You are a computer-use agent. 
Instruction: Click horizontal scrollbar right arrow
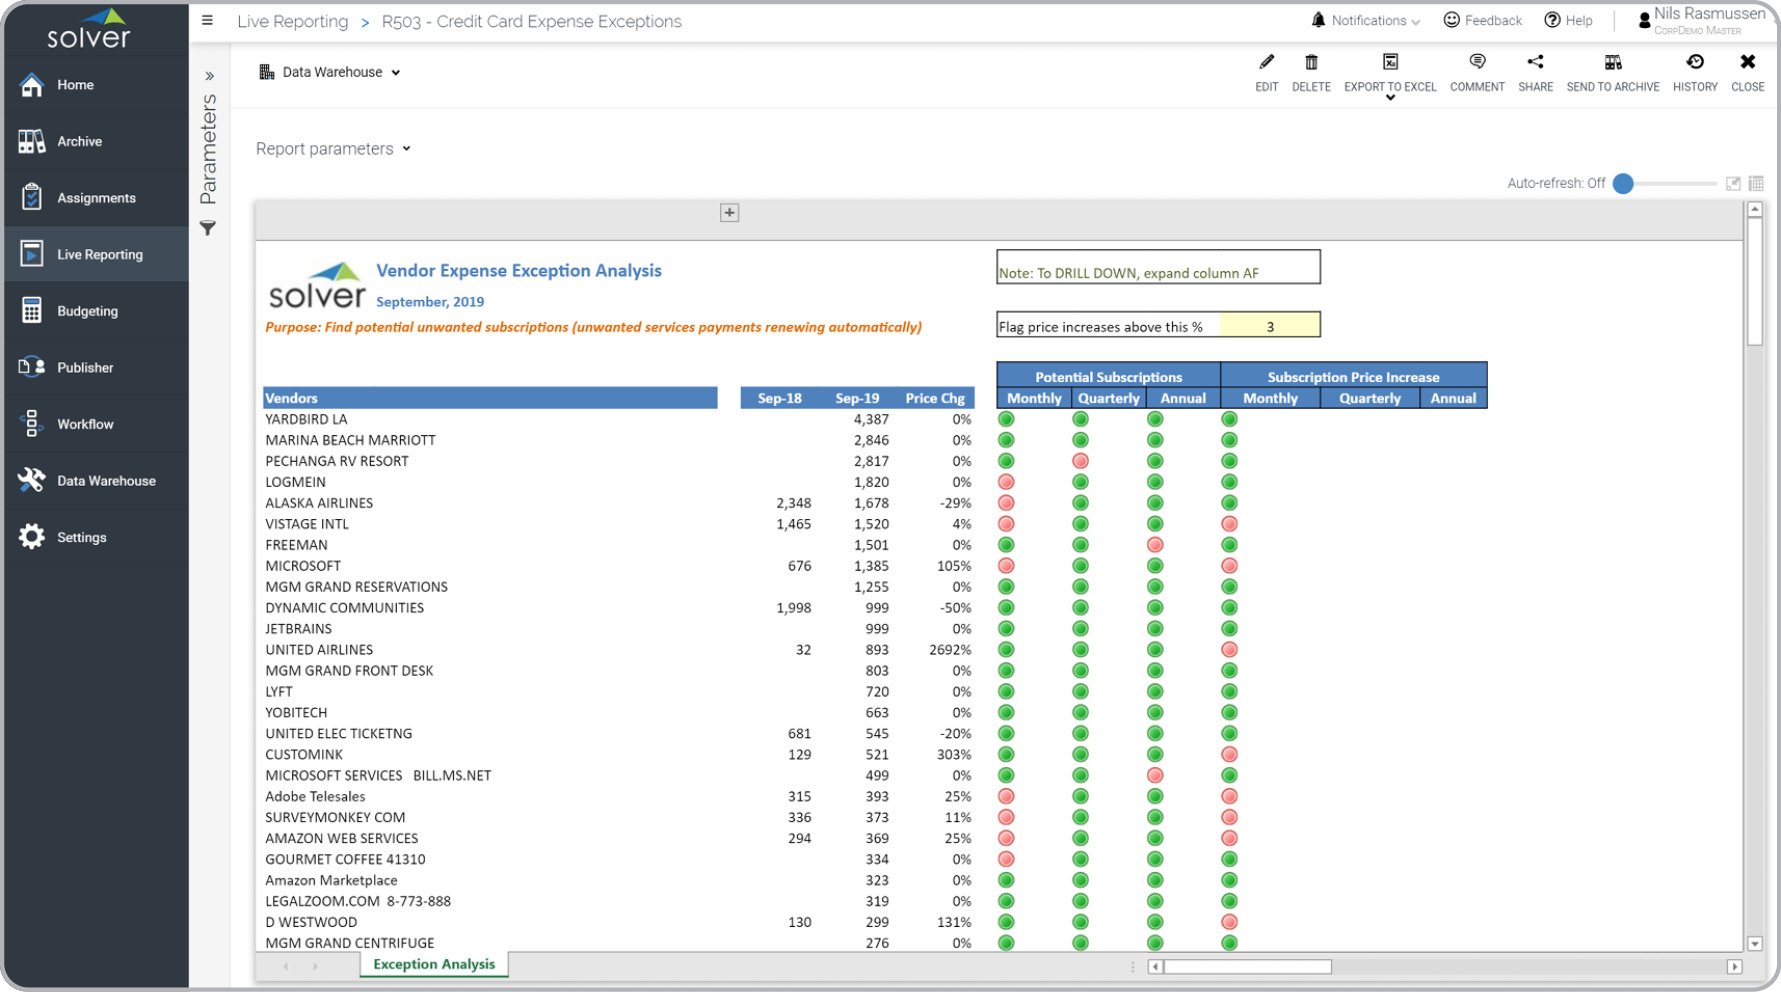(x=1734, y=967)
